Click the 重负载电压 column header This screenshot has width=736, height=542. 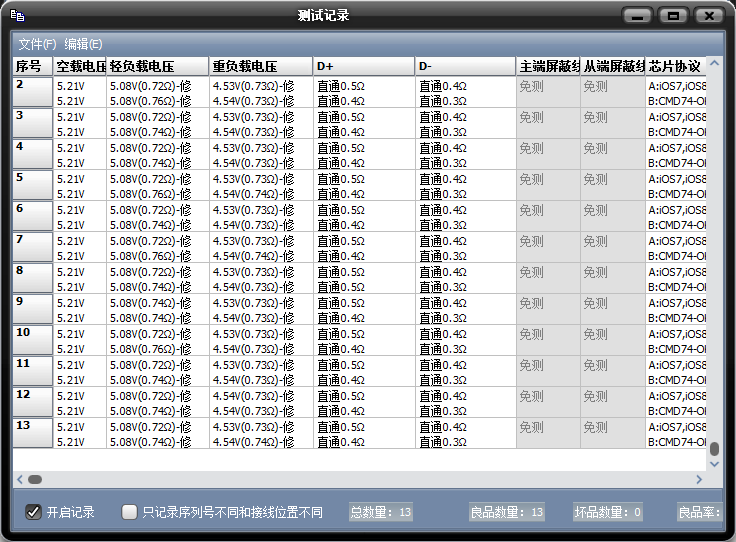coord(261,66)
